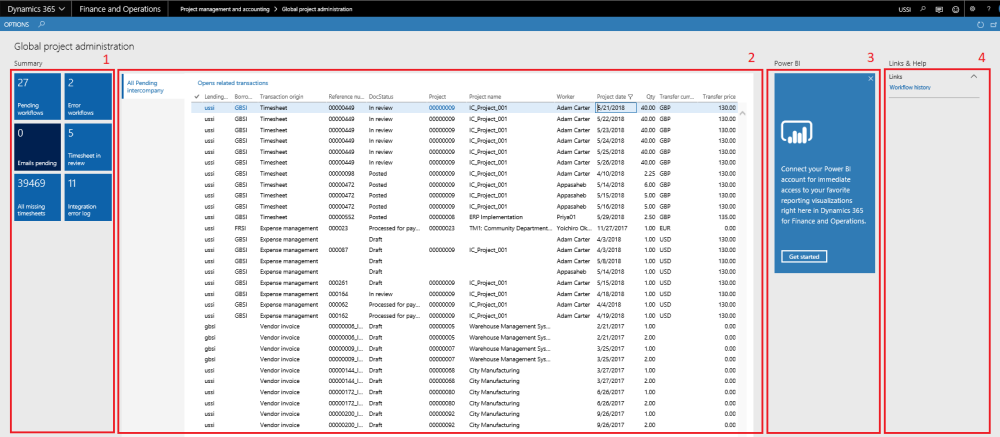Open the help question mark icon
Screen dimensions: 1000x437
989,10
